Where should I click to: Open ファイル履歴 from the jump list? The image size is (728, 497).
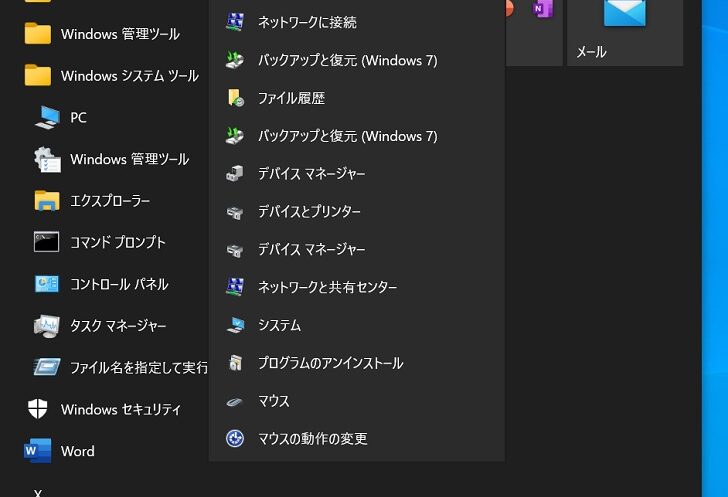(357, 98)
